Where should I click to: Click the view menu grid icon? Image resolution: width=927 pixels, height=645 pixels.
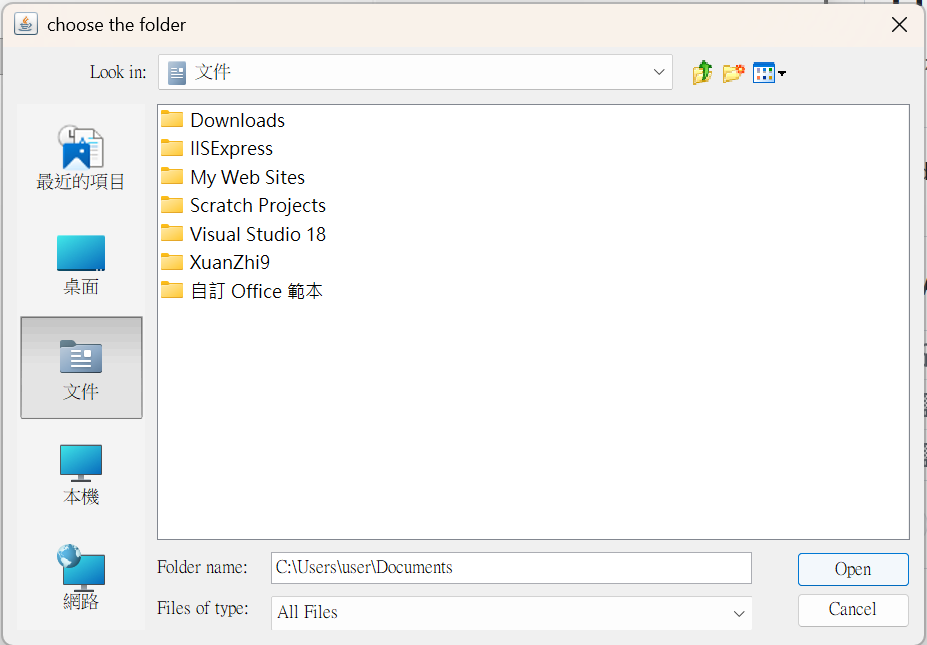click(763, 72)
